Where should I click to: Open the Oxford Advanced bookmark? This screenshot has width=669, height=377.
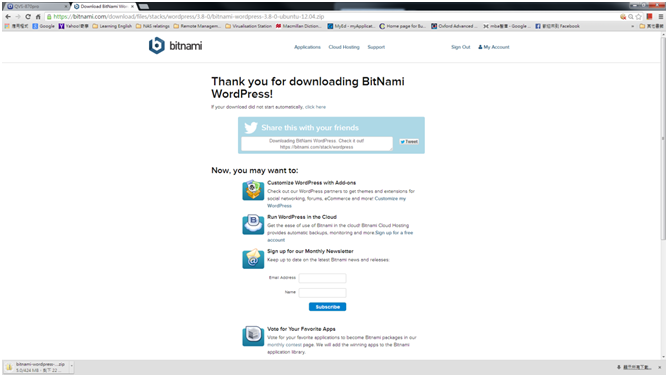coord(454,26)
